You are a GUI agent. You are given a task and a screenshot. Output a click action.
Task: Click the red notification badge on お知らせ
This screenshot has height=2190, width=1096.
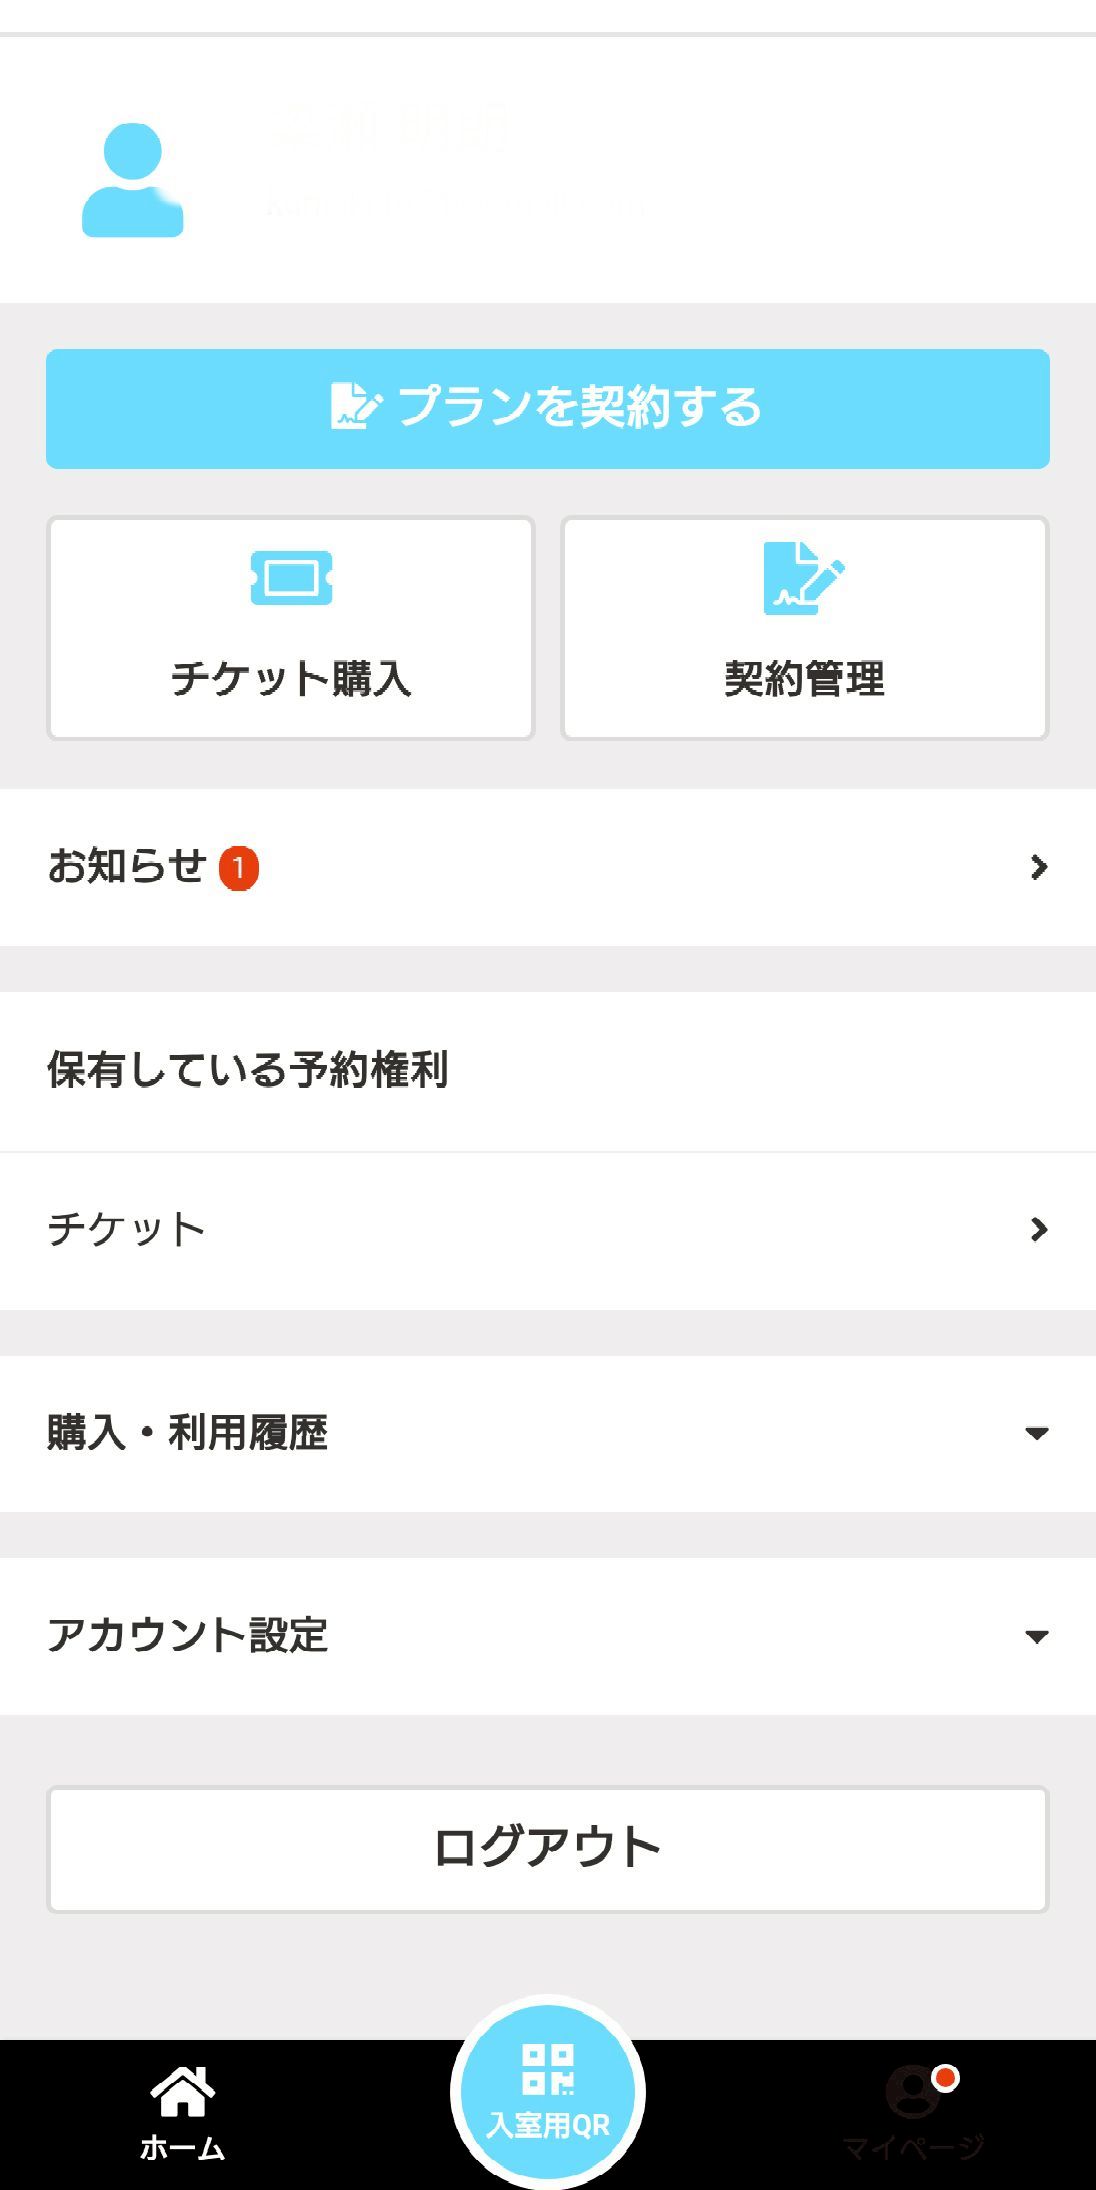(239, 868)
